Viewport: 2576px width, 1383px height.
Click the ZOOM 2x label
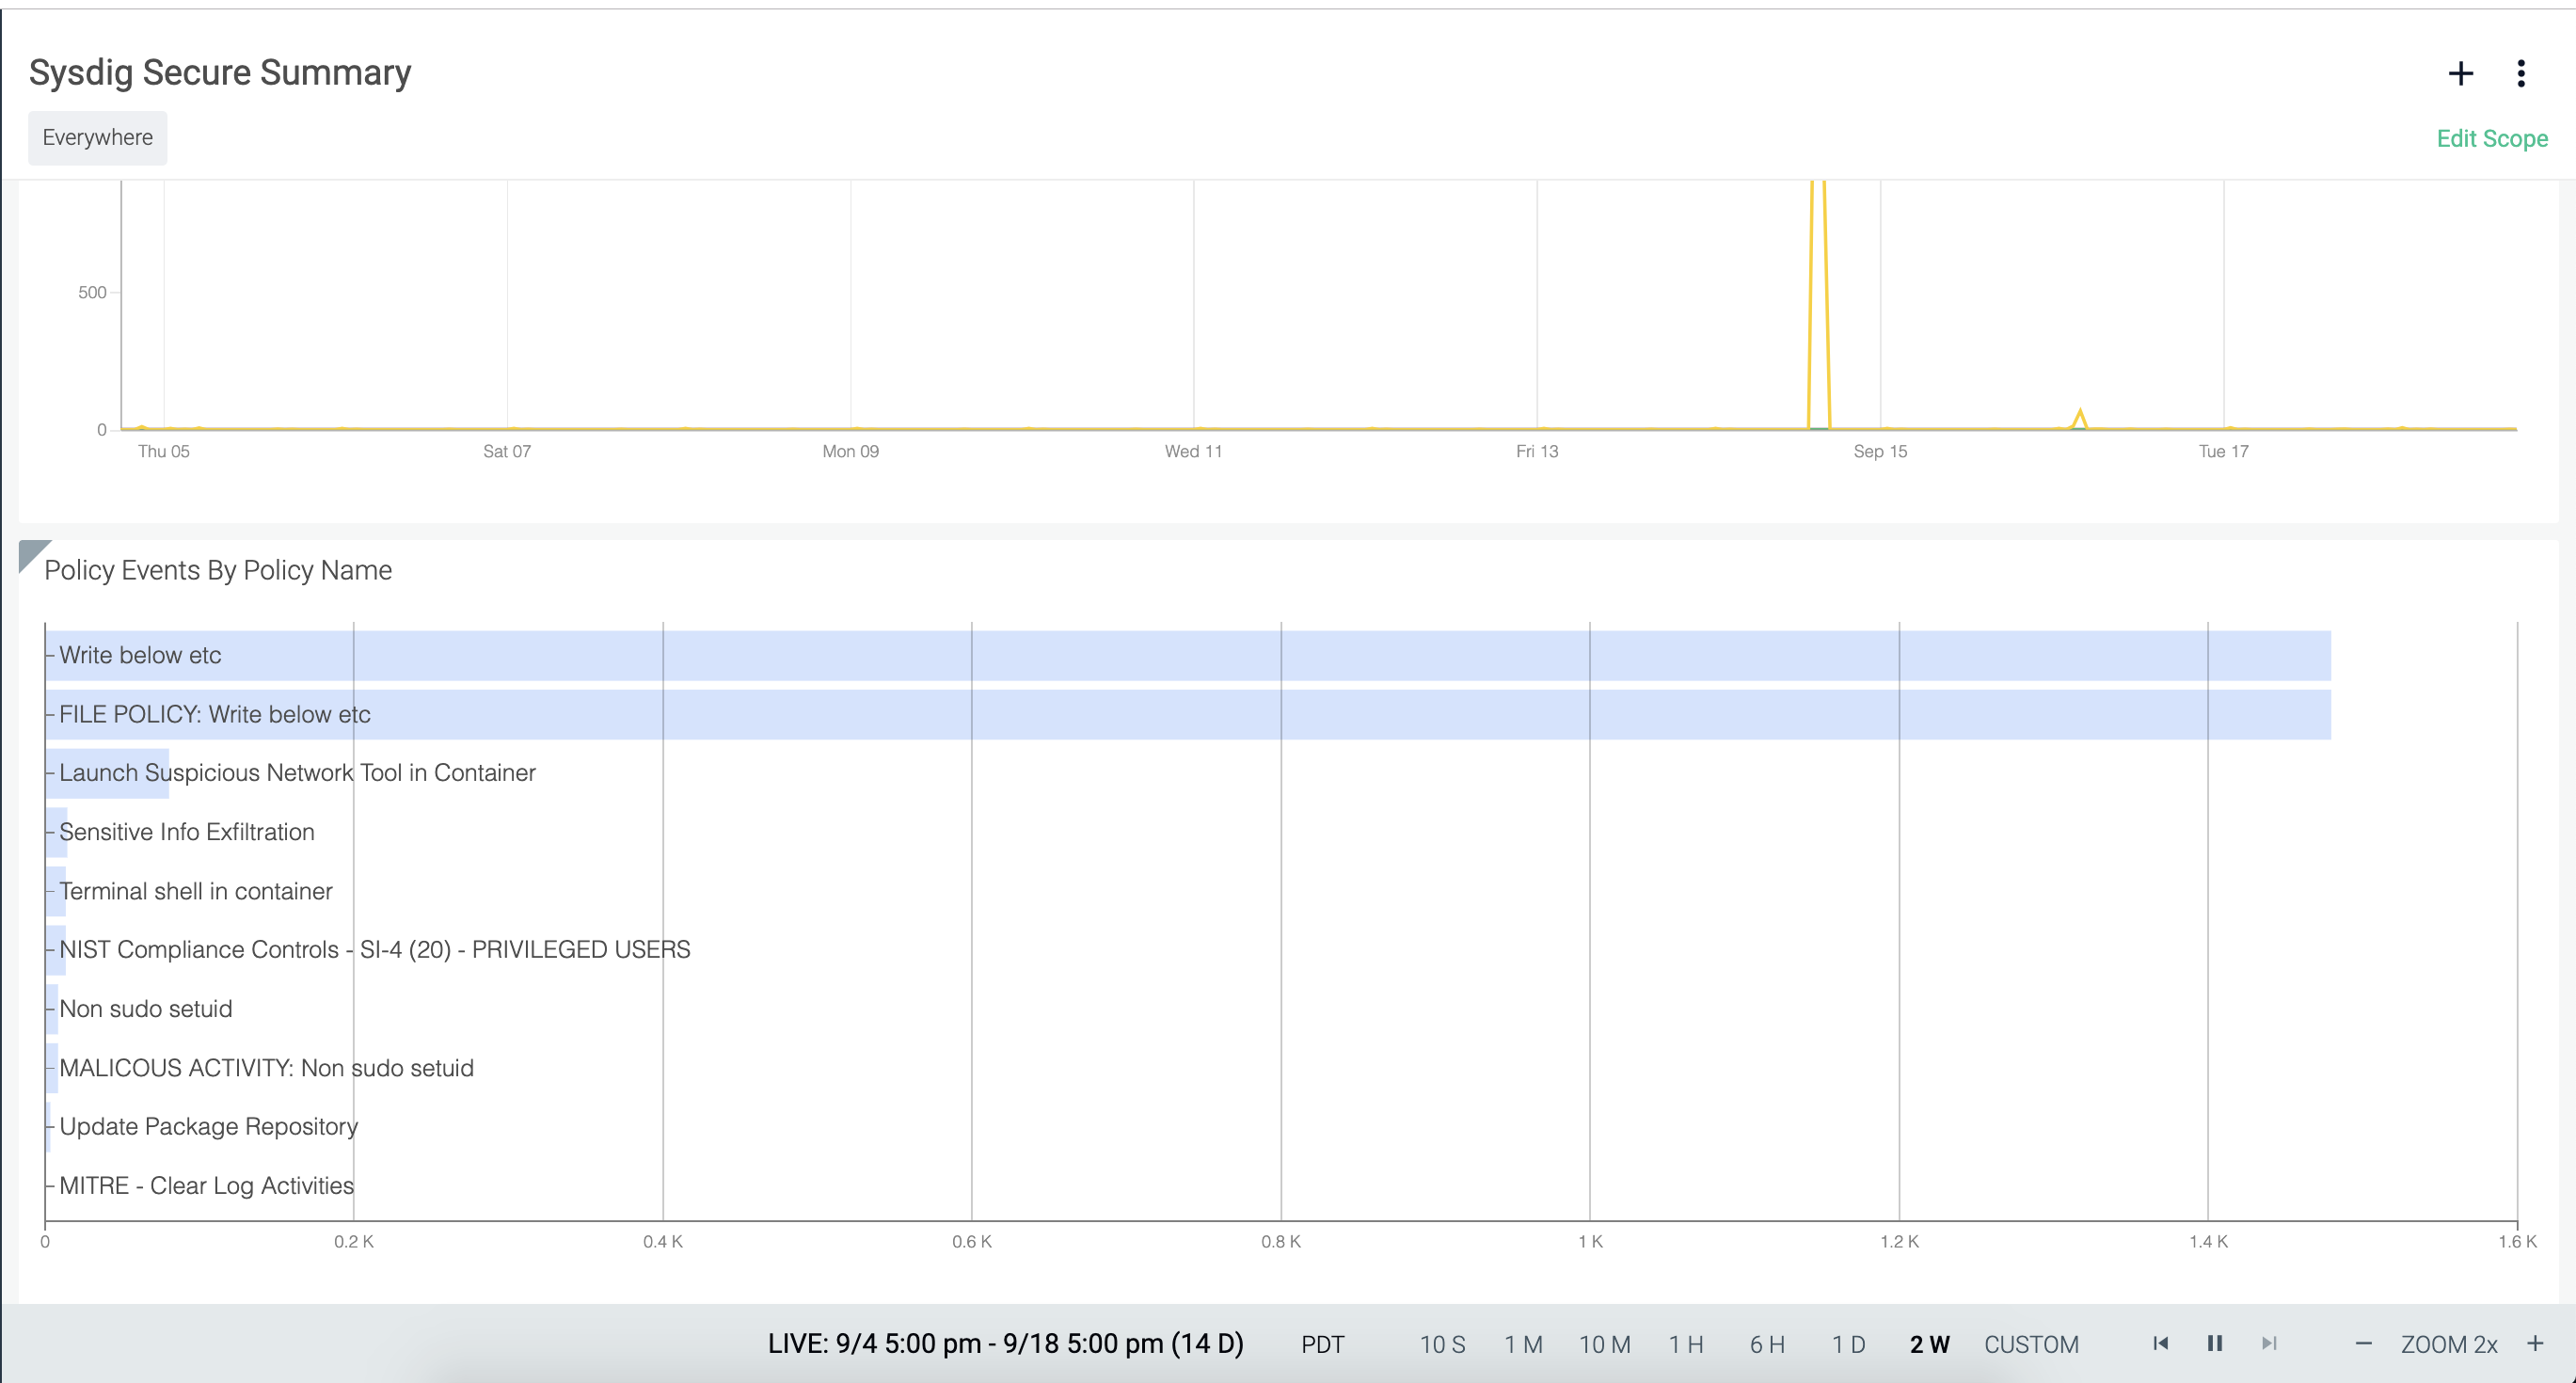pos(2449,1344)
